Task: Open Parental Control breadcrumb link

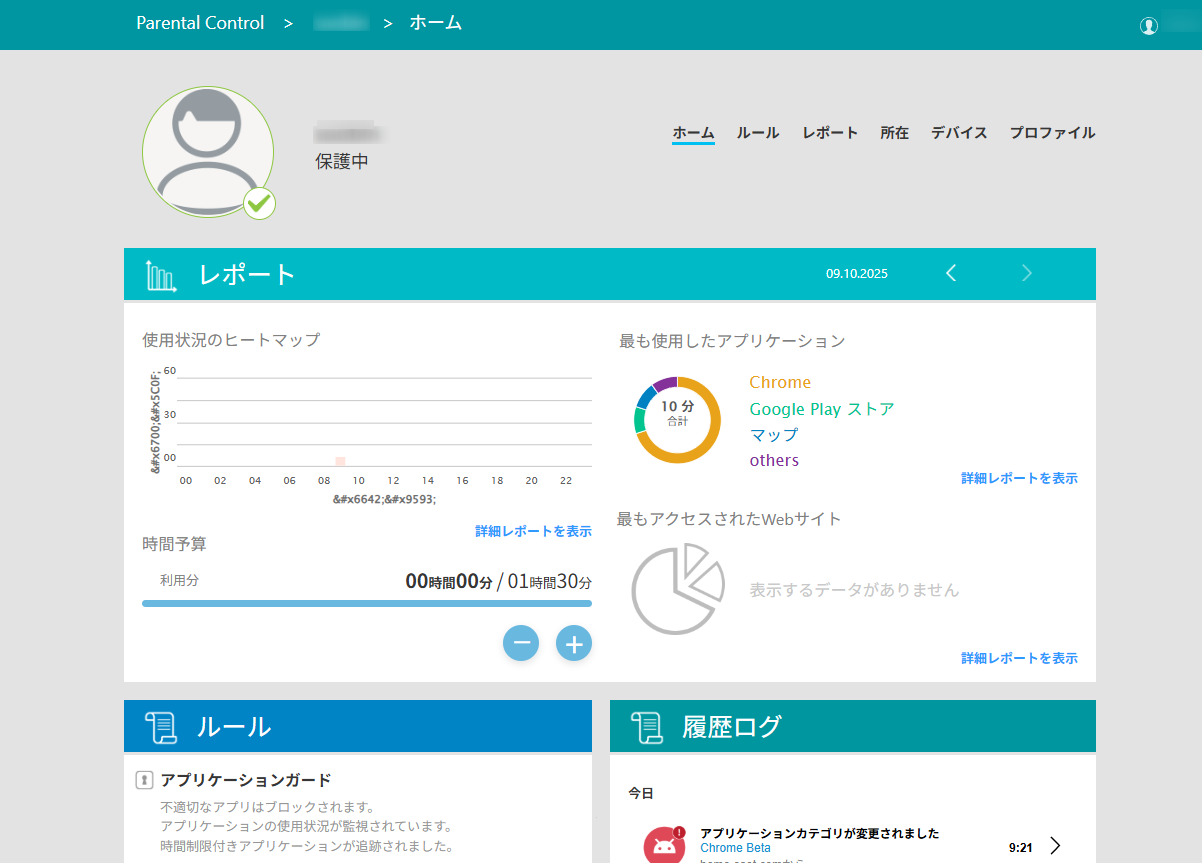Action: click(x=200, y=23)
